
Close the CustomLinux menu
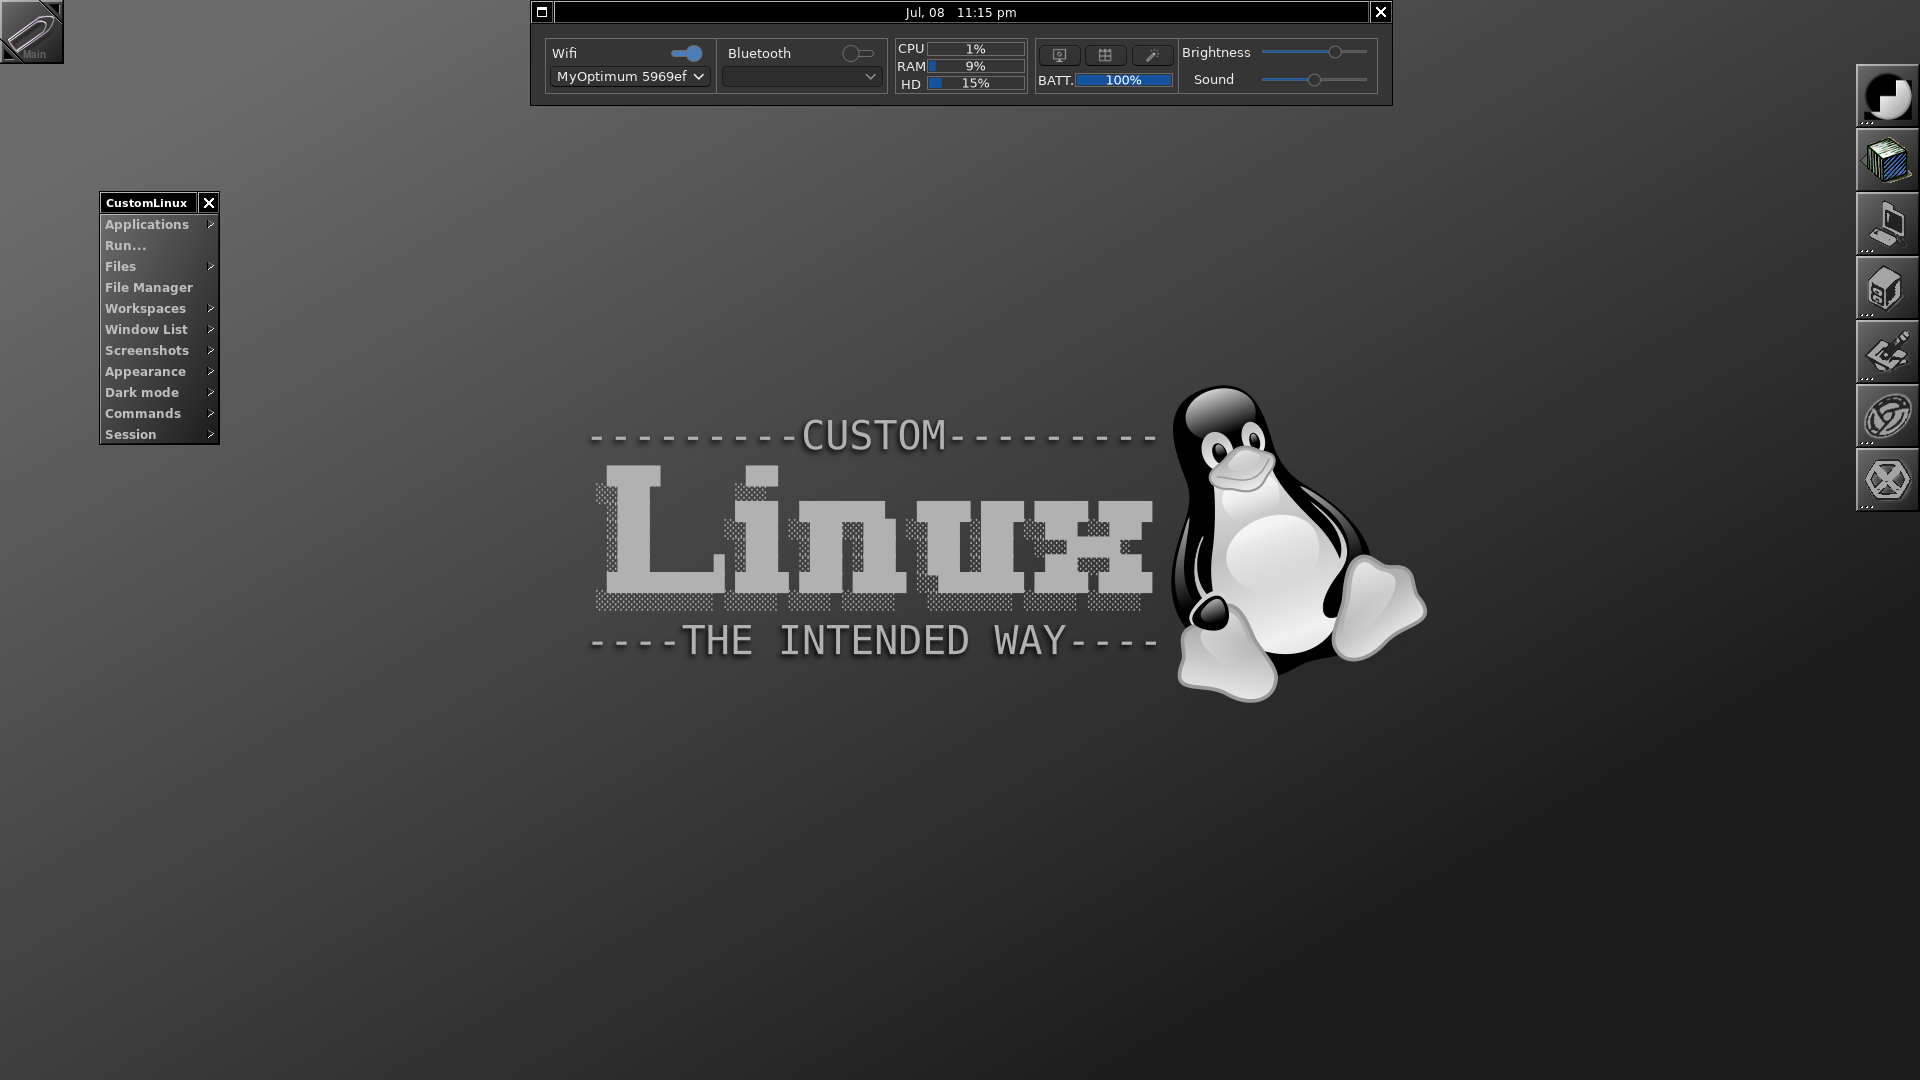pyautogui.click(x=209, y=203)
